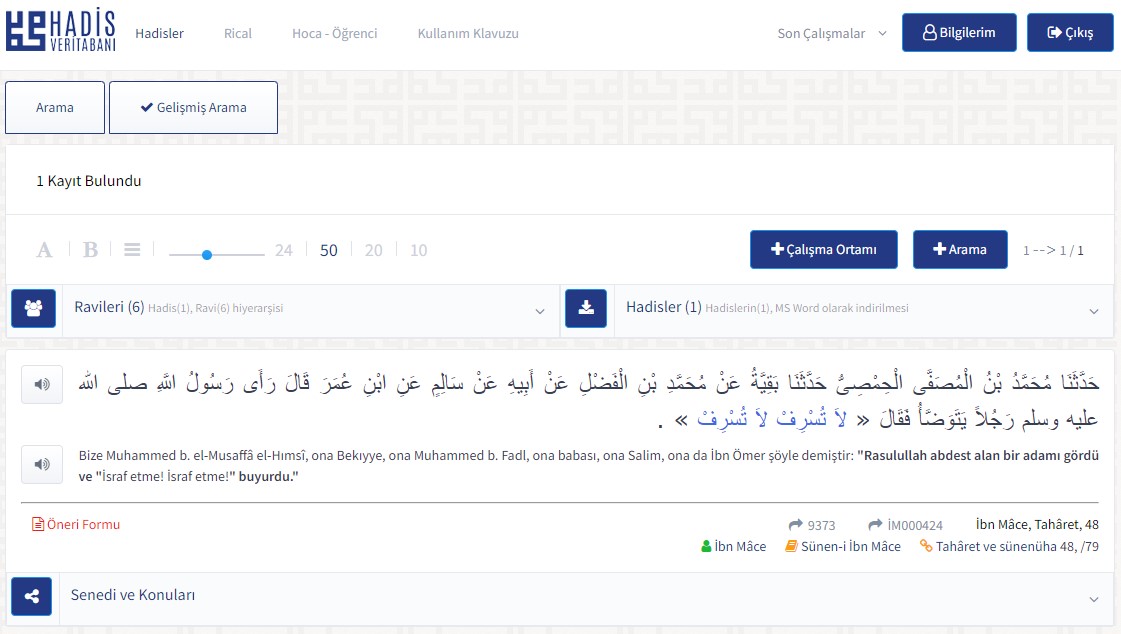Switch to the Gelişmiş Arama tab
Image resolution: width=1121 pixels, height=634 pixels.
click(x=193, y=108)
